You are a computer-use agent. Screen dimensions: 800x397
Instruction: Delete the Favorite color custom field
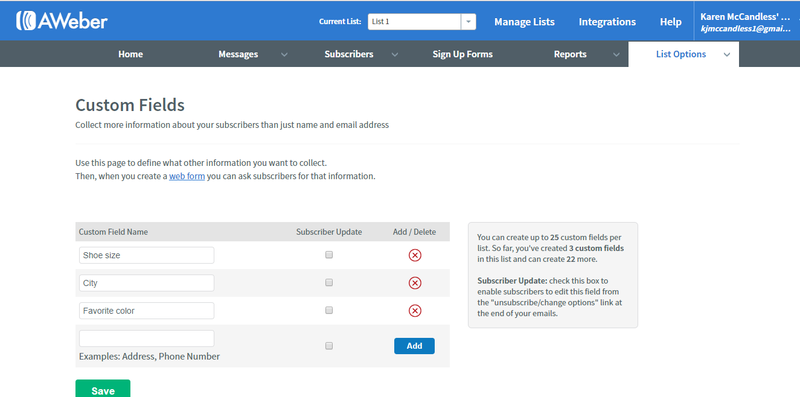coord(415,311)
